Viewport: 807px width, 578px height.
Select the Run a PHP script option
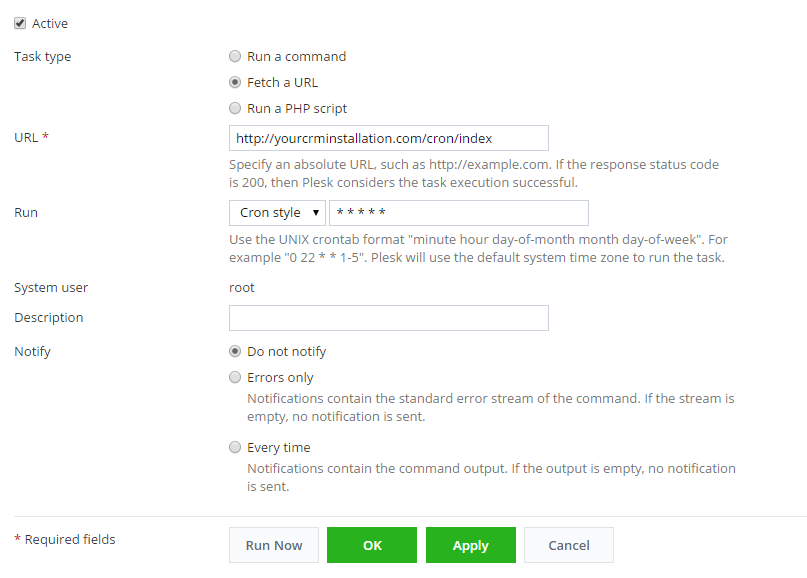tap(235, 109)
